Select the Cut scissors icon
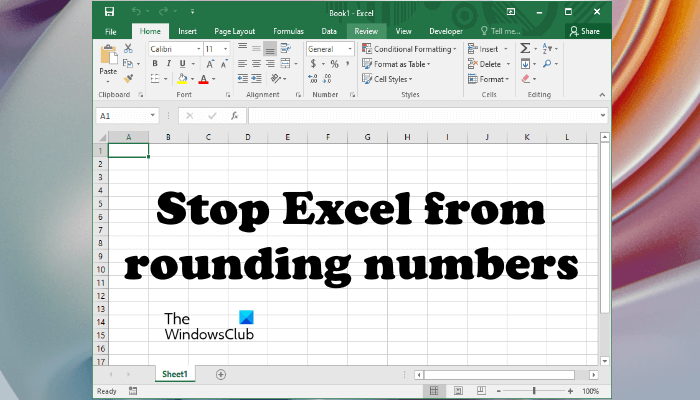 [129, 48]
